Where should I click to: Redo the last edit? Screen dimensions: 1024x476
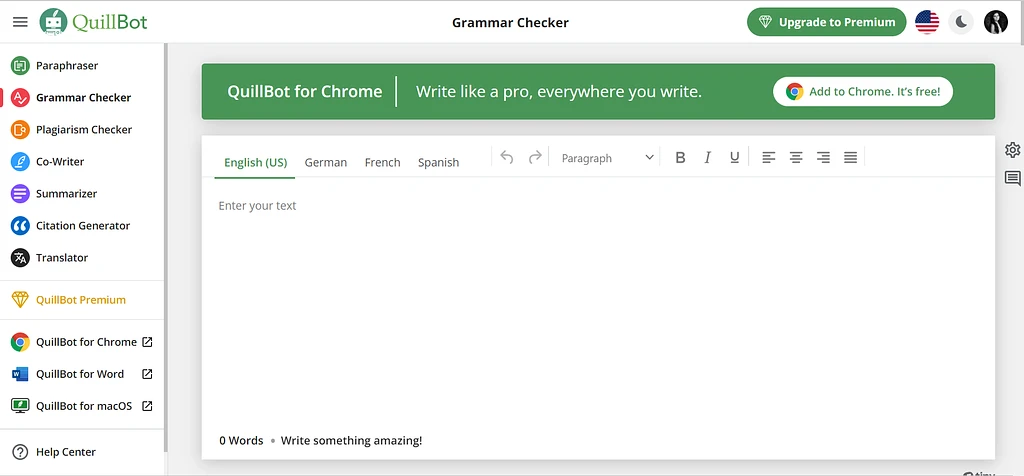coord(535,157)
